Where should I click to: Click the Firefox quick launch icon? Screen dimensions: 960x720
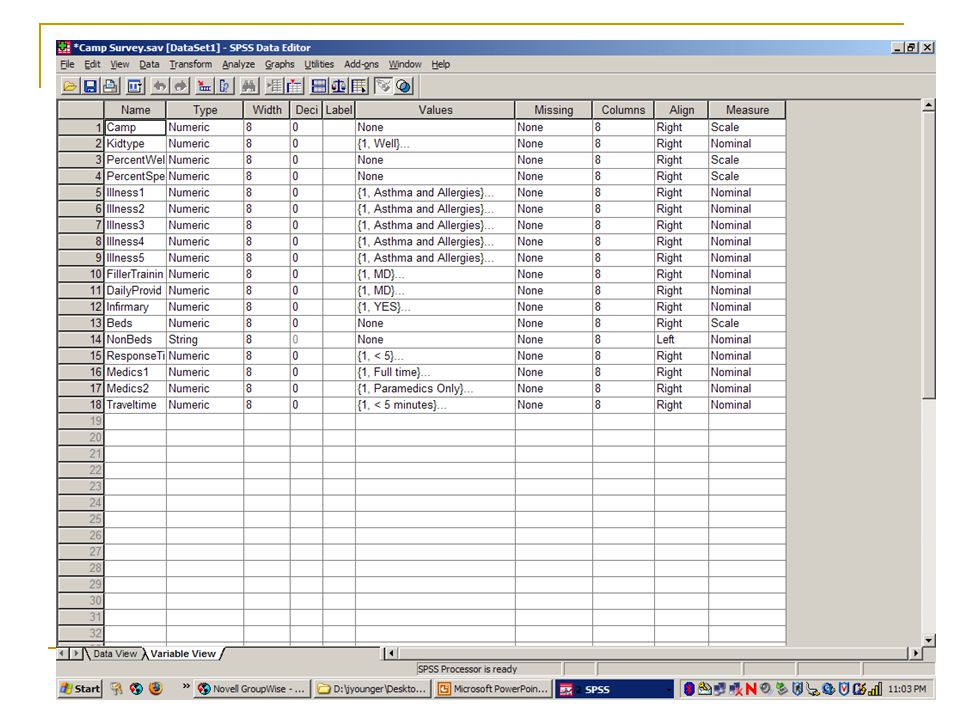click(156, 688)
